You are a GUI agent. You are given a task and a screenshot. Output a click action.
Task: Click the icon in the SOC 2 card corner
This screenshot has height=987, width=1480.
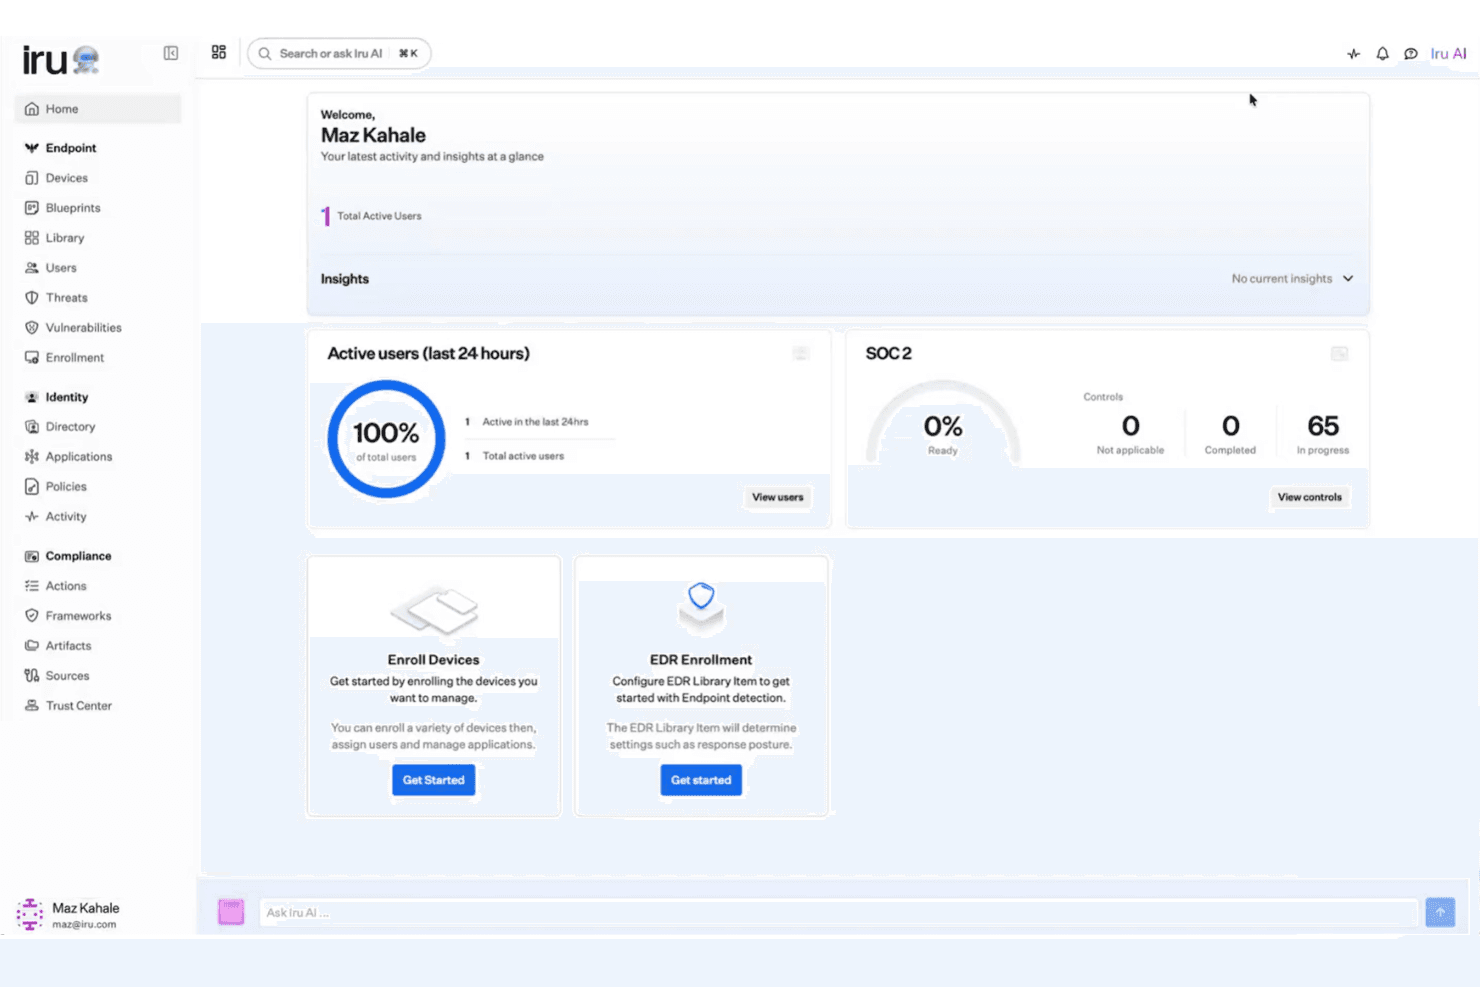click(x=1339, y=353)
